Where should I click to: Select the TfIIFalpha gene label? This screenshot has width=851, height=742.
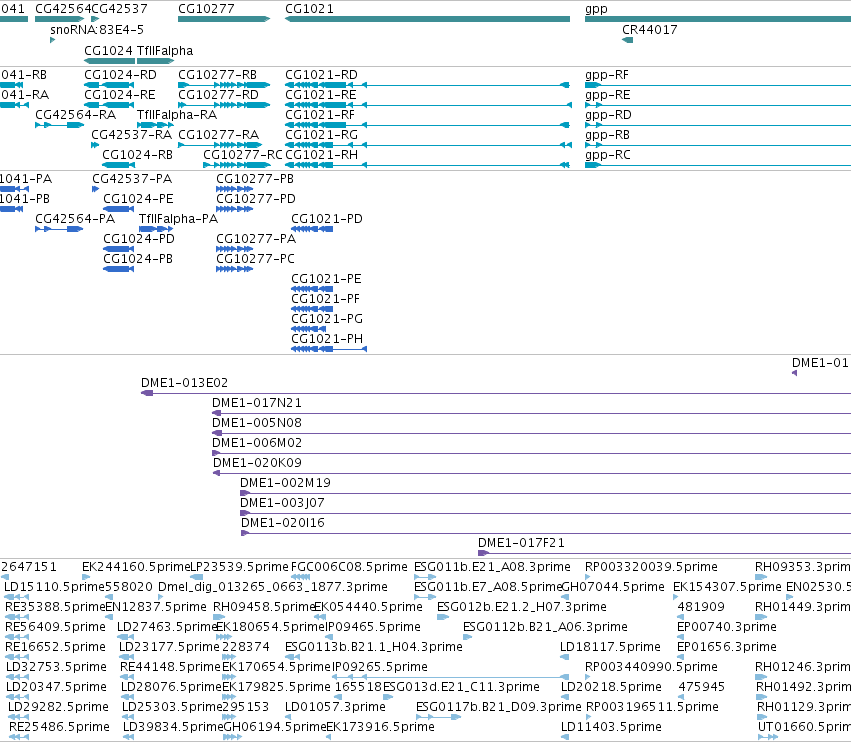pos(165,50)
